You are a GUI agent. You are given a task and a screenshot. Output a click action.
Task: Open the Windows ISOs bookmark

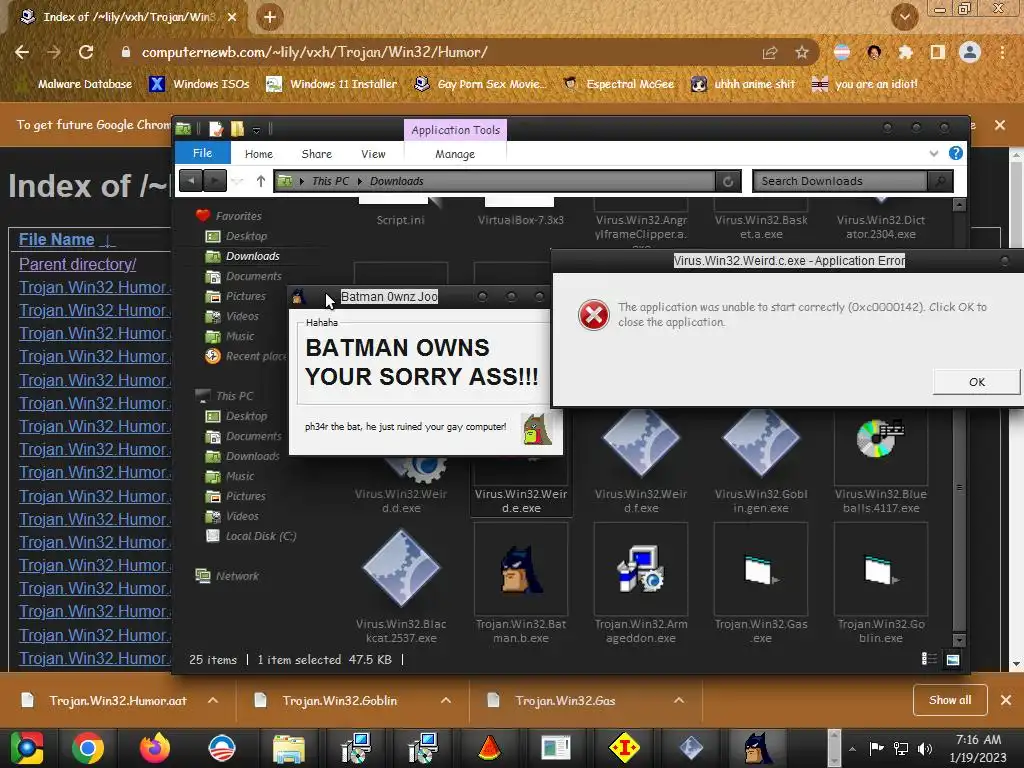(x=200, y=84)
